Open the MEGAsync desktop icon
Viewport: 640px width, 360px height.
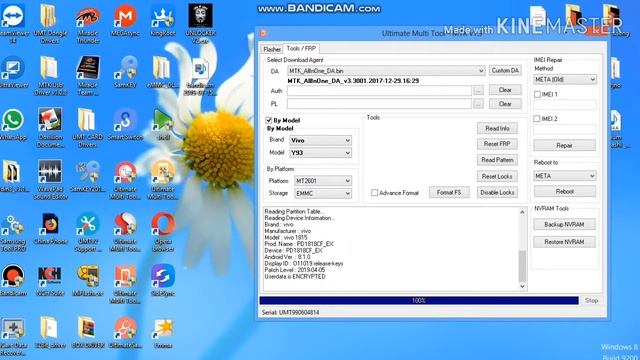(x=125, y=20)
